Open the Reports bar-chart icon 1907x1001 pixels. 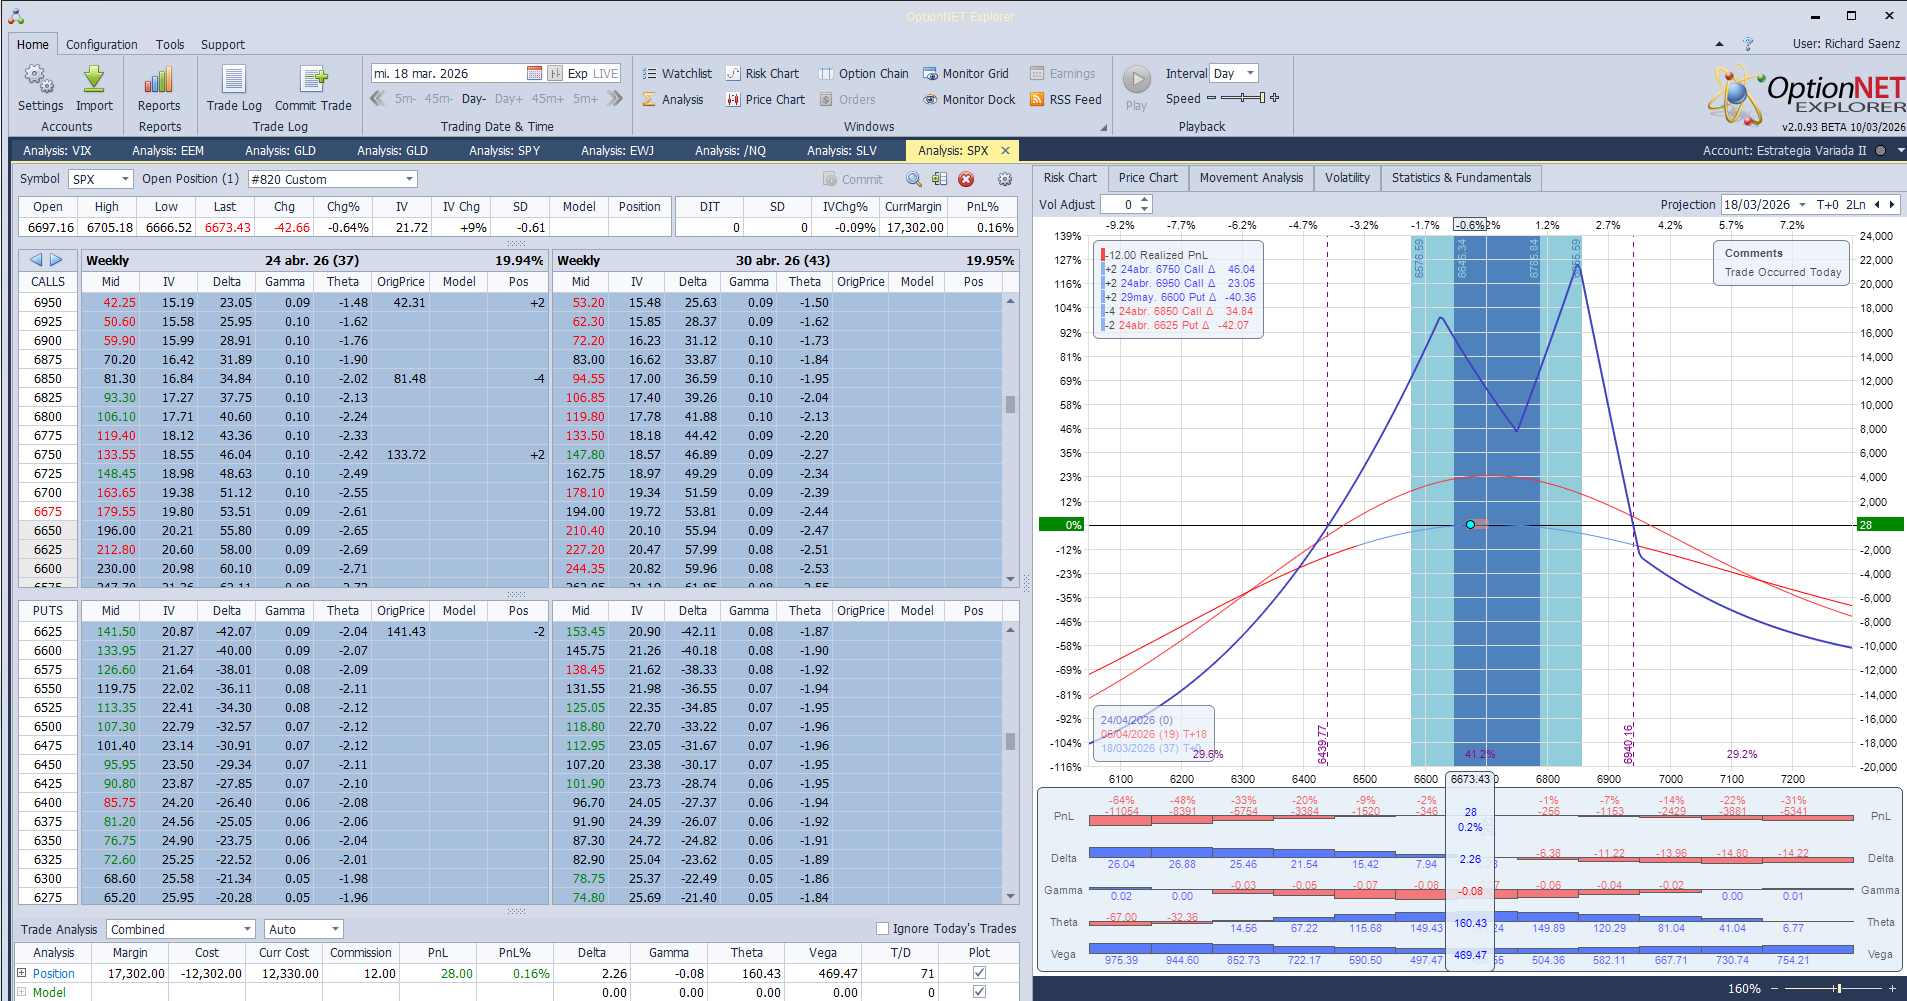click(159, 88)
